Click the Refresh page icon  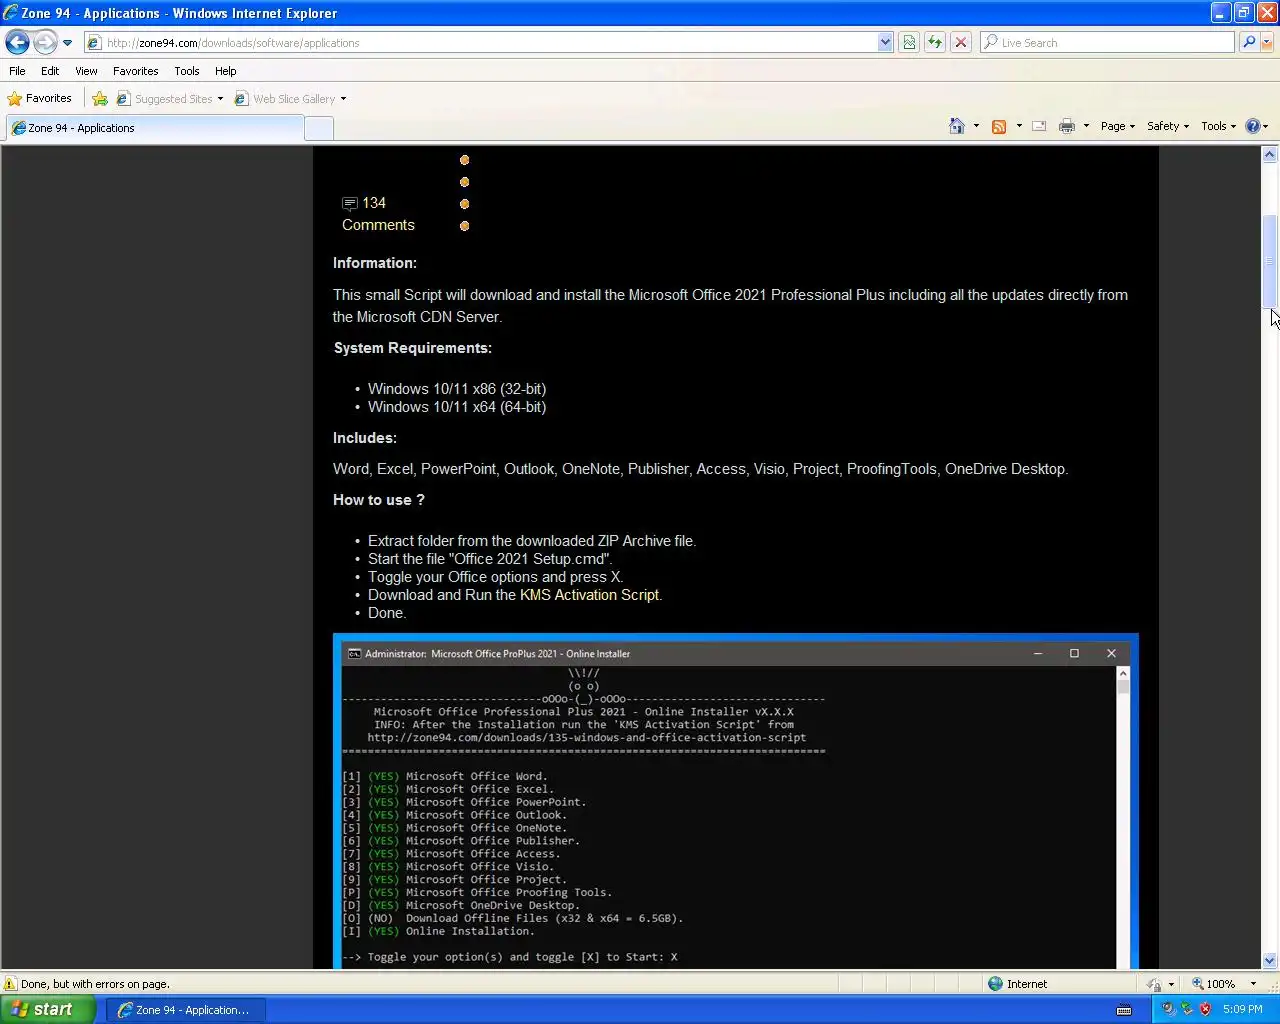pos(935,42)
